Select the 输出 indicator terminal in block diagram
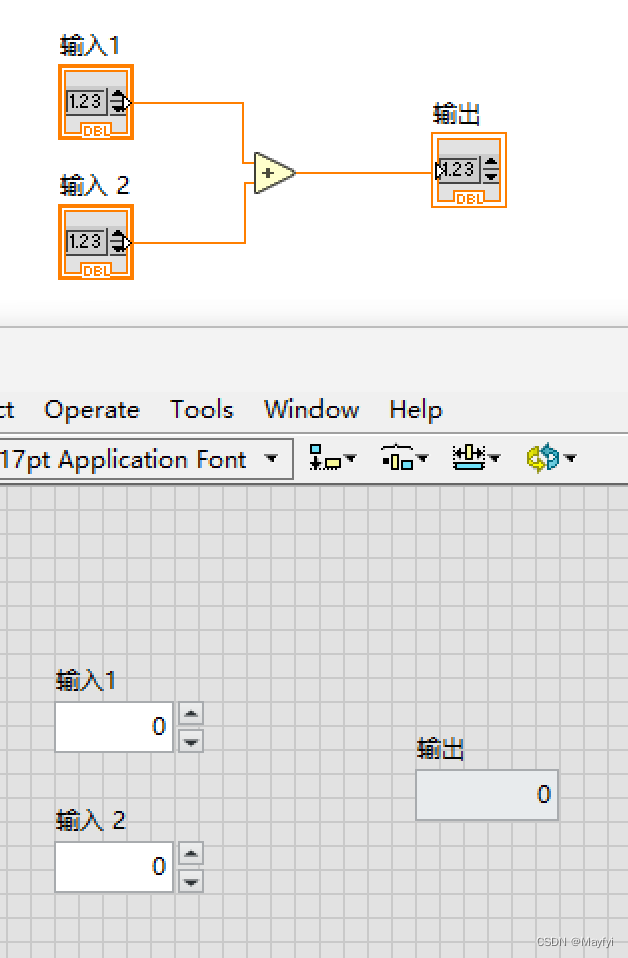 coord(469,170)
